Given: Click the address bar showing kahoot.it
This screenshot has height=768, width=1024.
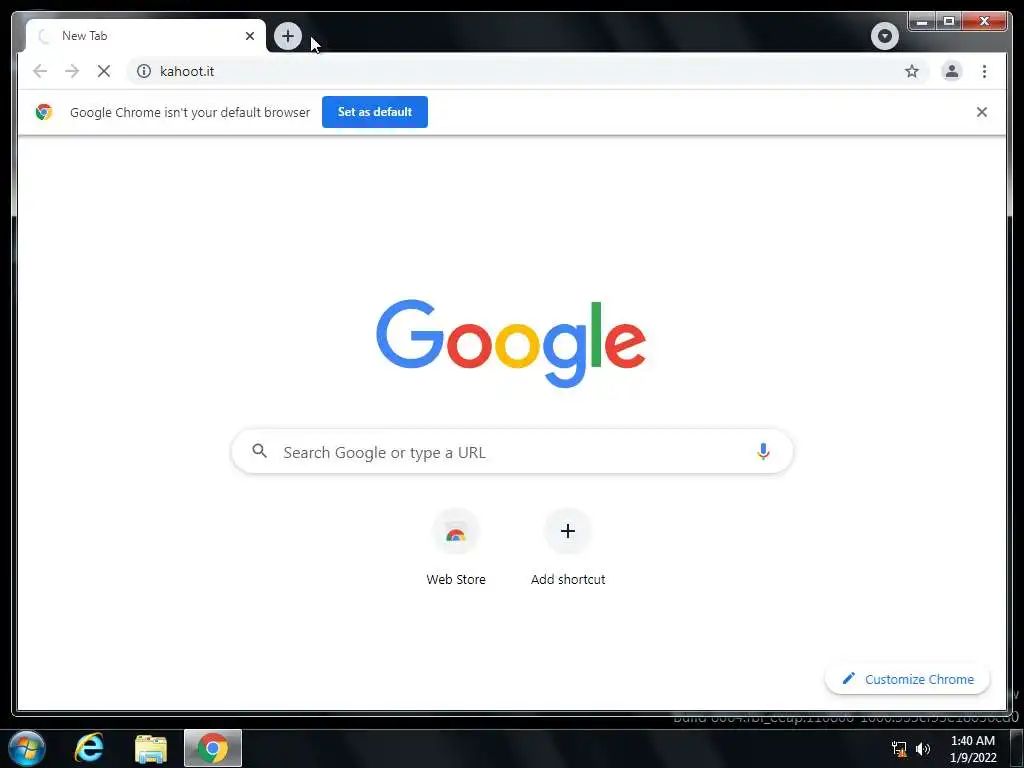Looking at the screenshot, I should pyautogui.click(x=528, y=71).
